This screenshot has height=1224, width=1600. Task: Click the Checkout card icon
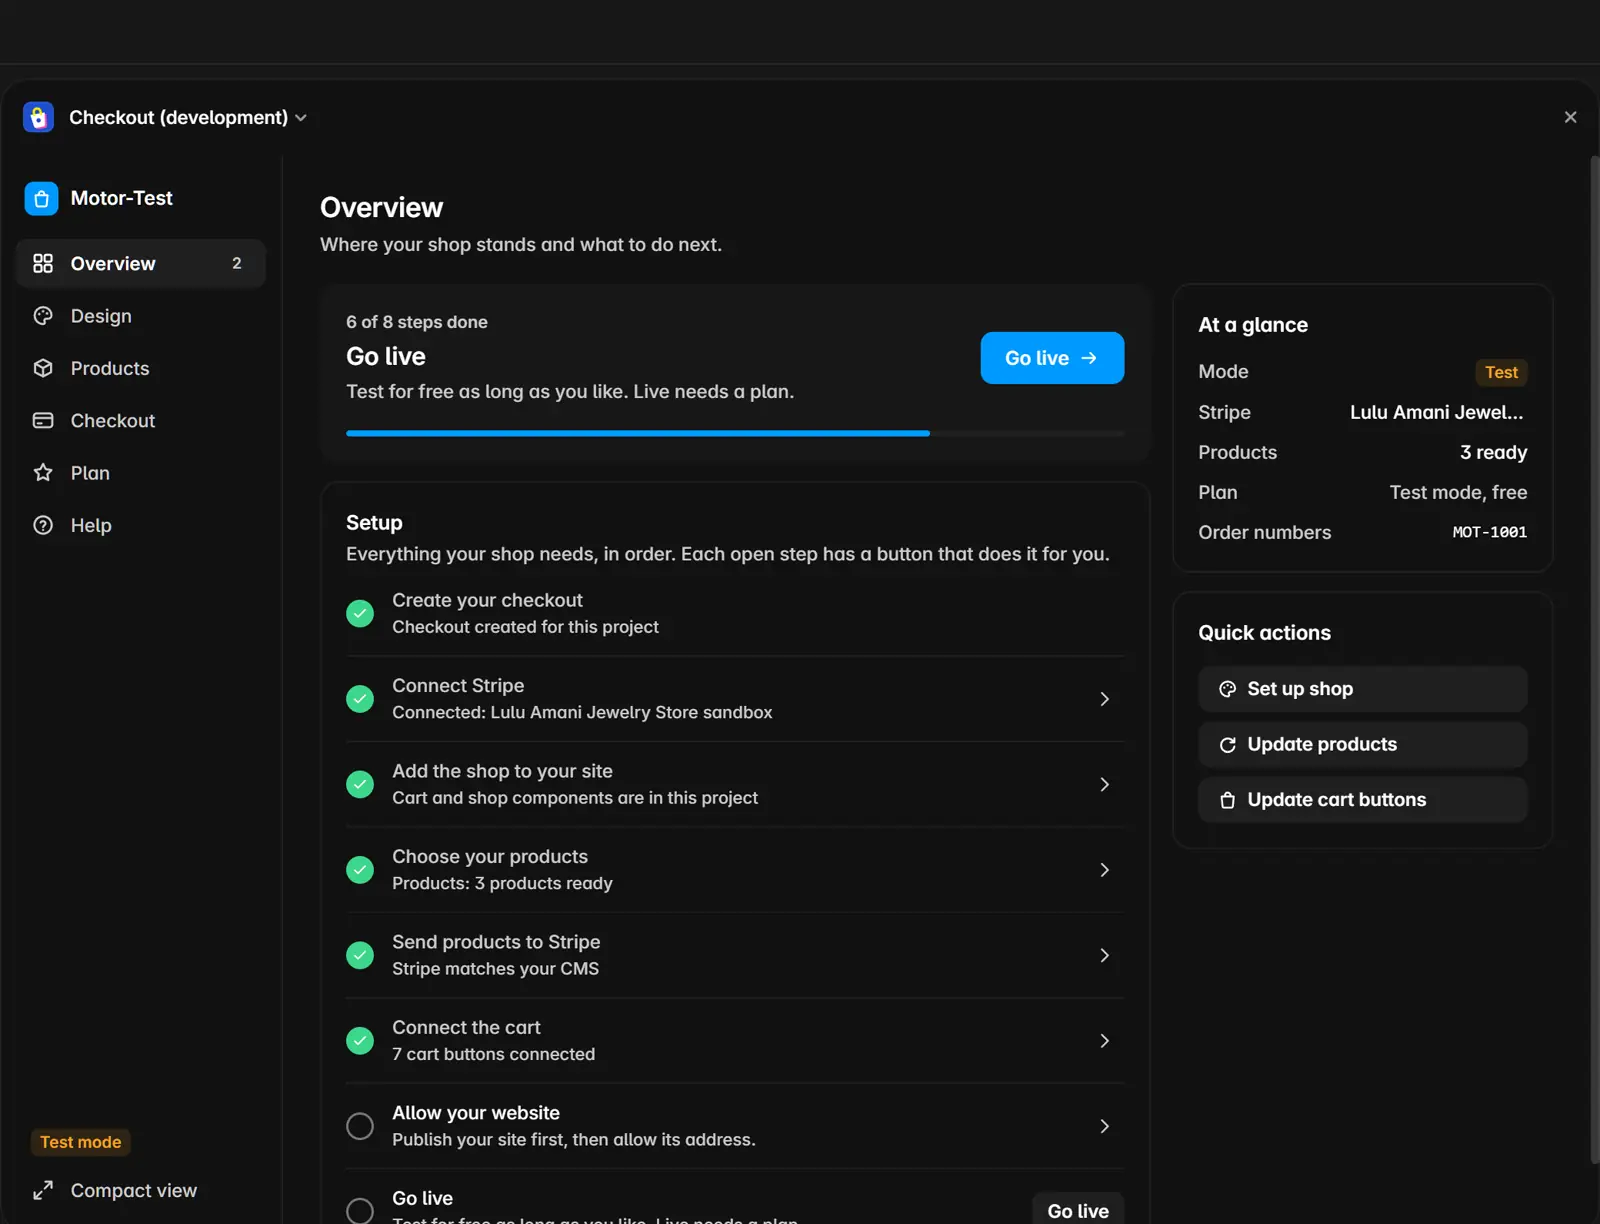[x=43, y=420]
